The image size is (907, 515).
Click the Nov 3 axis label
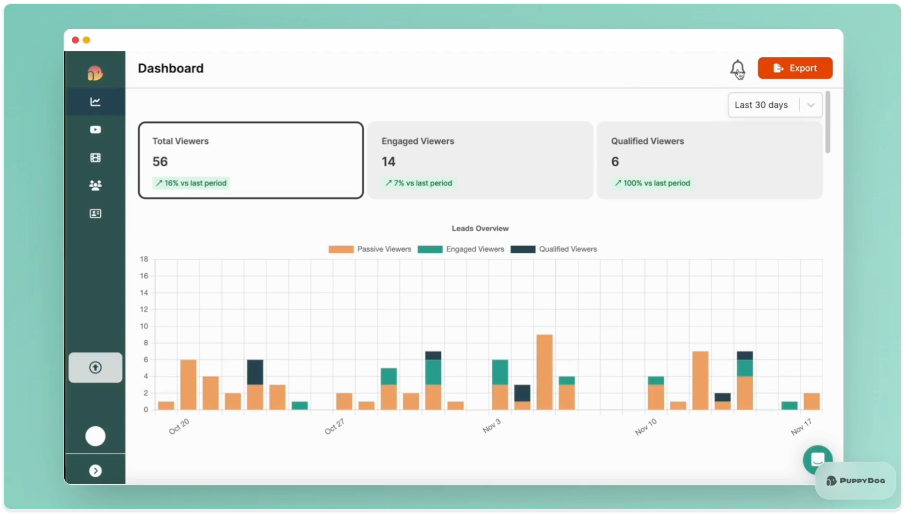pos(492,426)
